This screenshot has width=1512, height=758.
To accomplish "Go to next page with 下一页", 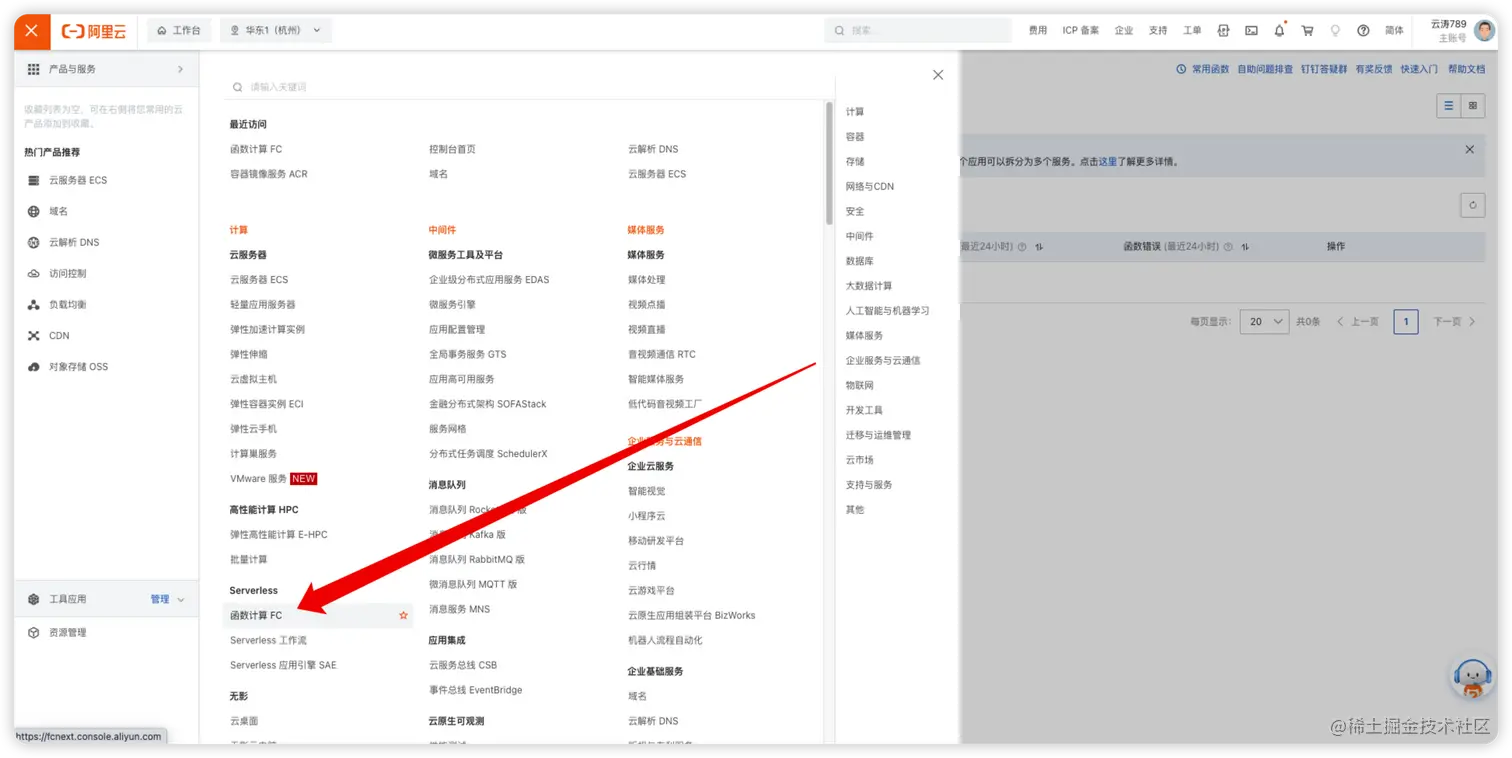I will (1454, 322).
